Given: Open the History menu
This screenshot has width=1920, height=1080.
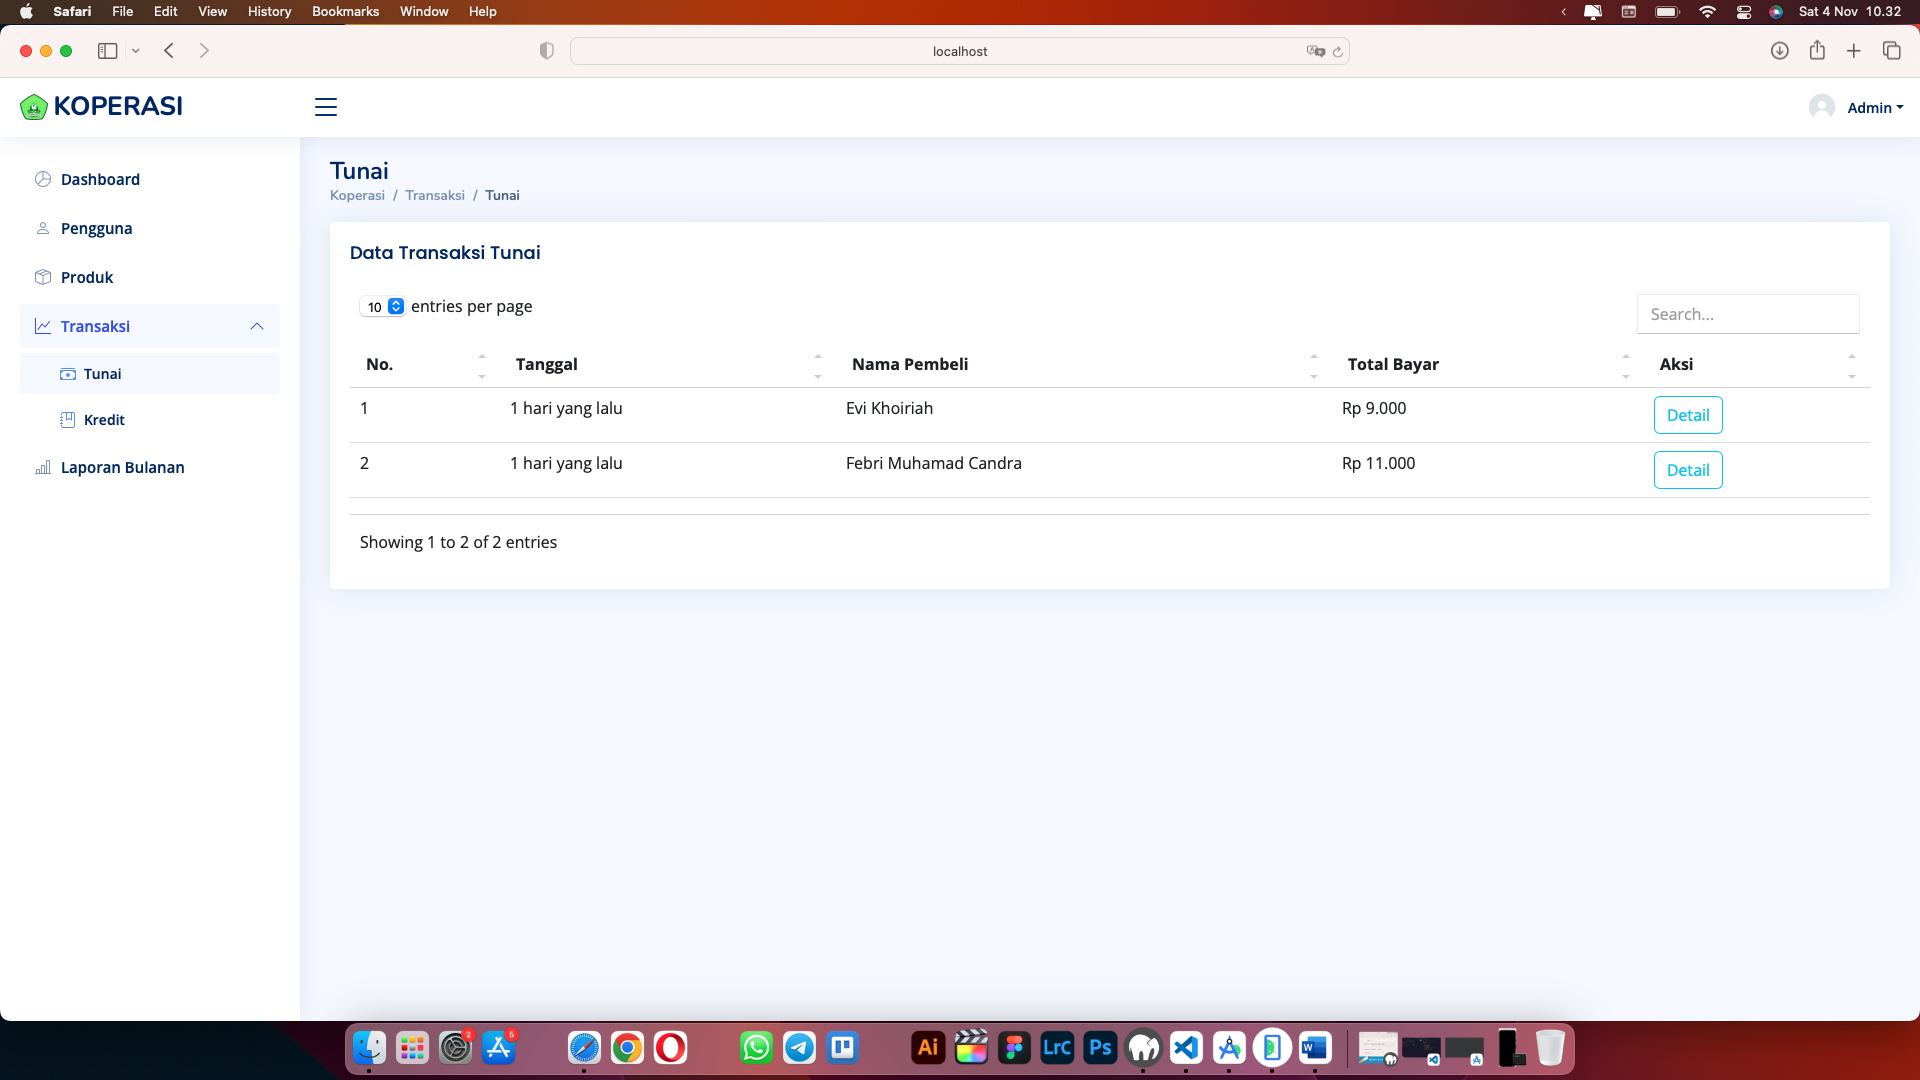Looking at the screenshot, I should coord(269,11).
